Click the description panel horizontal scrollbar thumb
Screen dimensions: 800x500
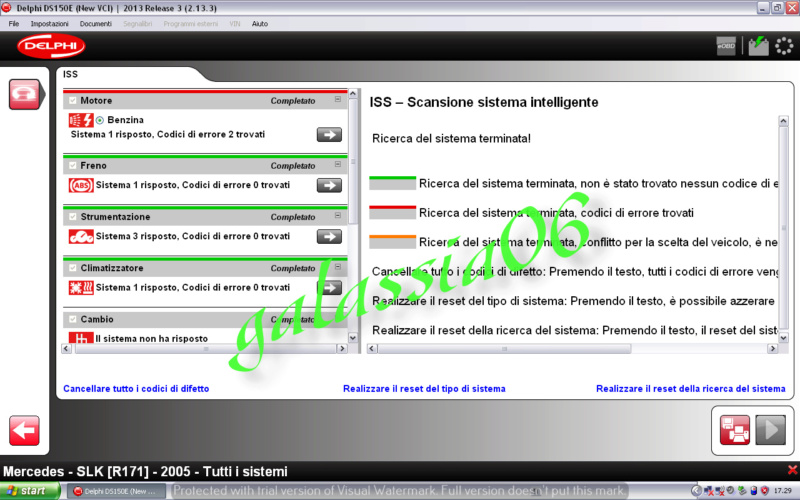(504, 348)
